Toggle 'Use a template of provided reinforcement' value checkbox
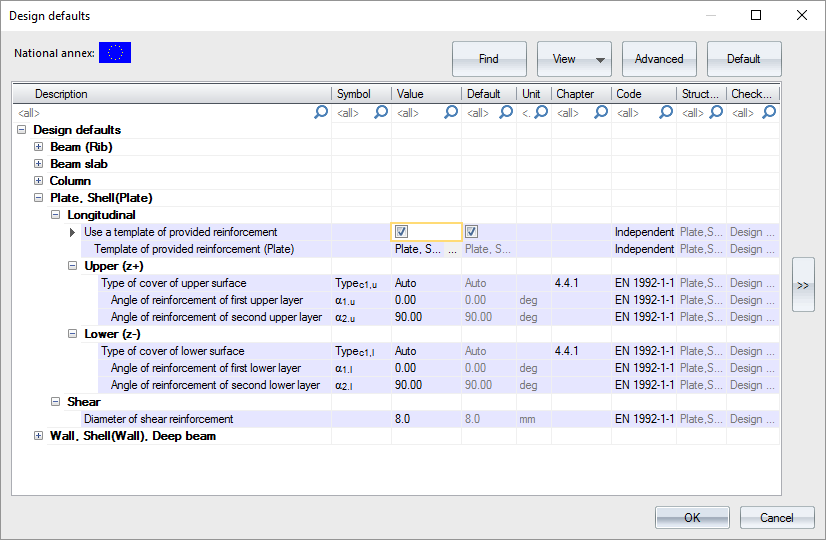This screenshot has width=826, height=540. click(402, 232)
